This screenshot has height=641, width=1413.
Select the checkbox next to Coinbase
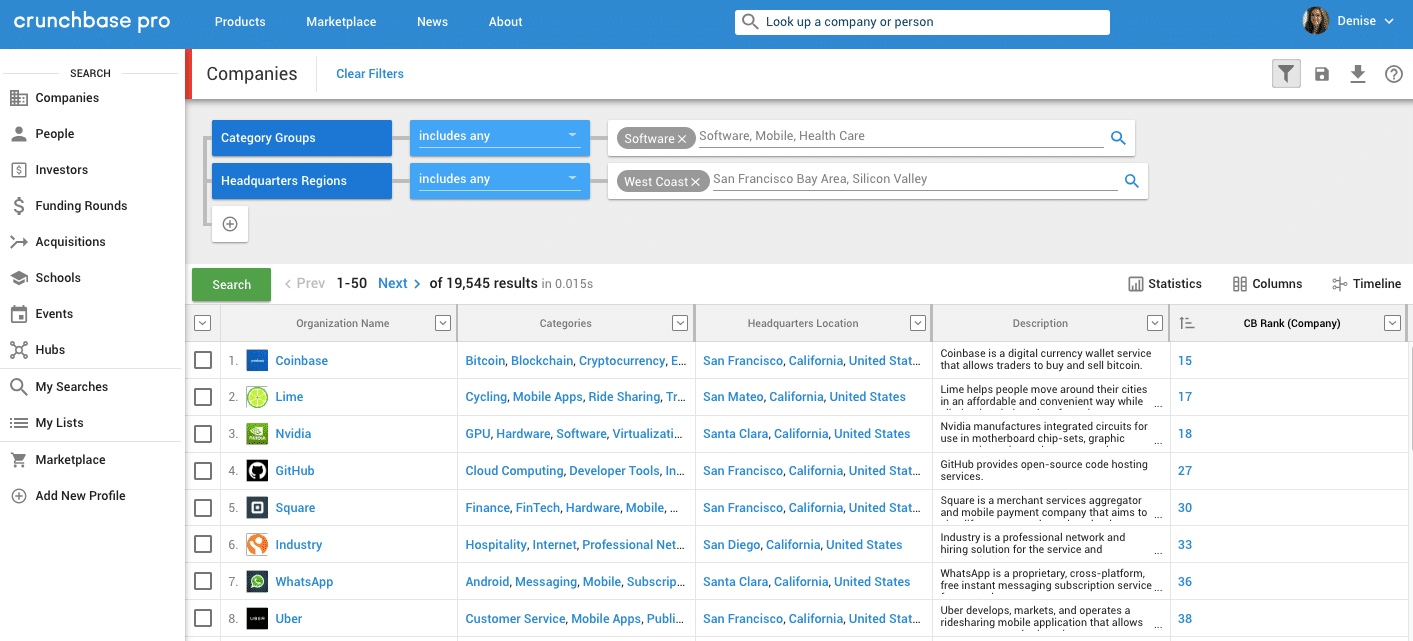[203, 360]
